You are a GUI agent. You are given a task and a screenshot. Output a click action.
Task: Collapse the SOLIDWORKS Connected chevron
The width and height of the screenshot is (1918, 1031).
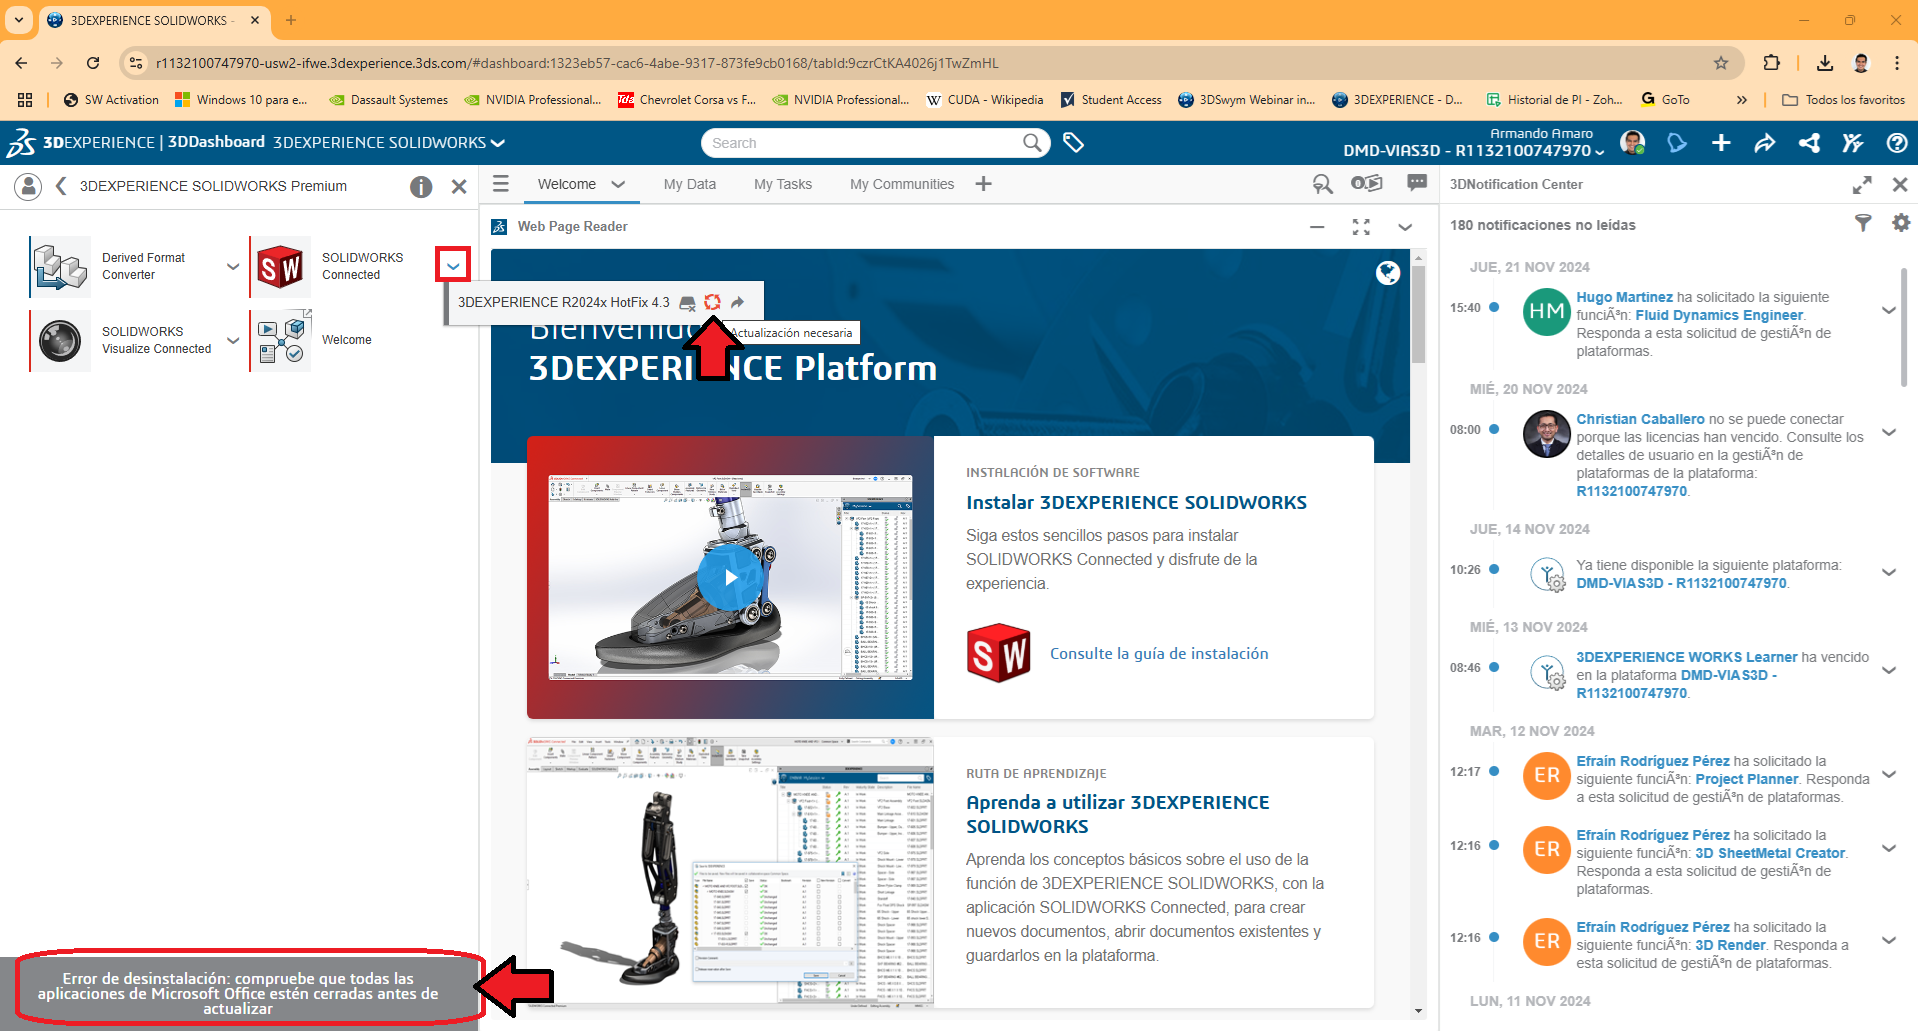click(453, 266)
